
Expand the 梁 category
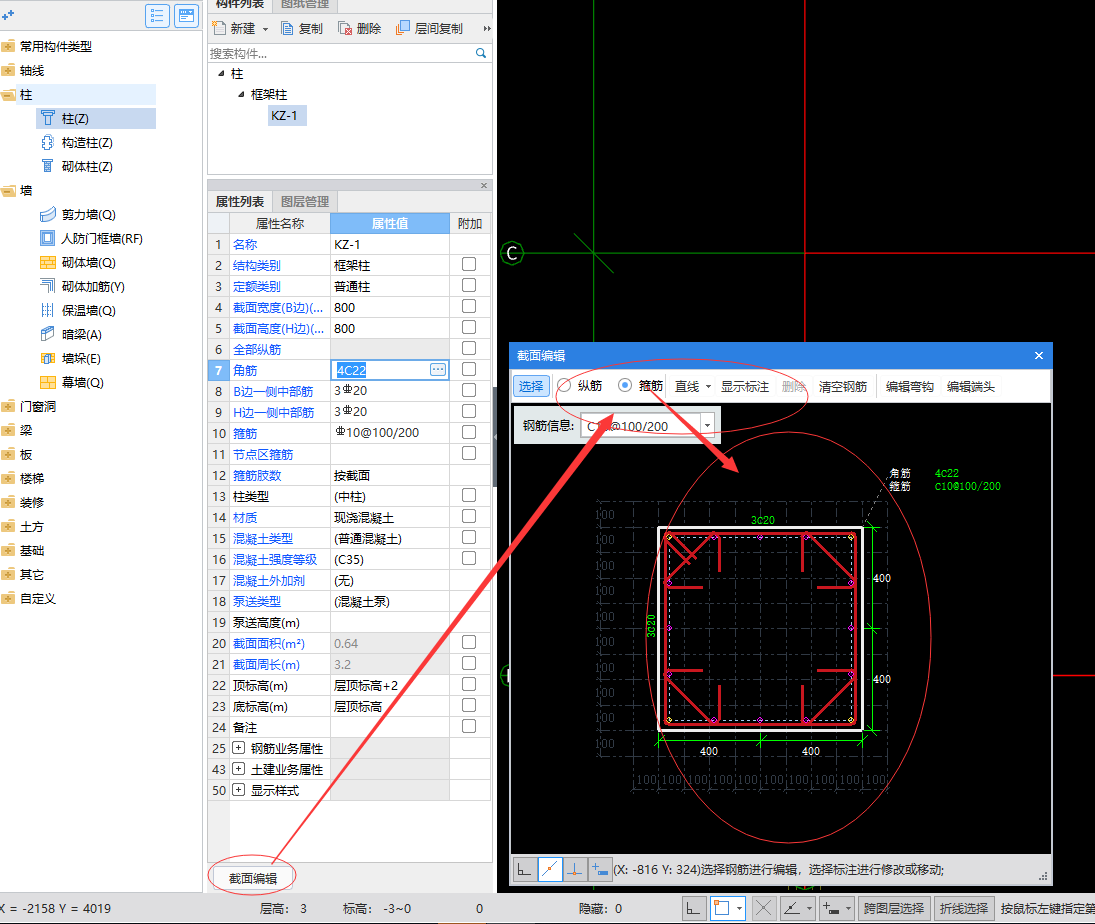point(8,430)
